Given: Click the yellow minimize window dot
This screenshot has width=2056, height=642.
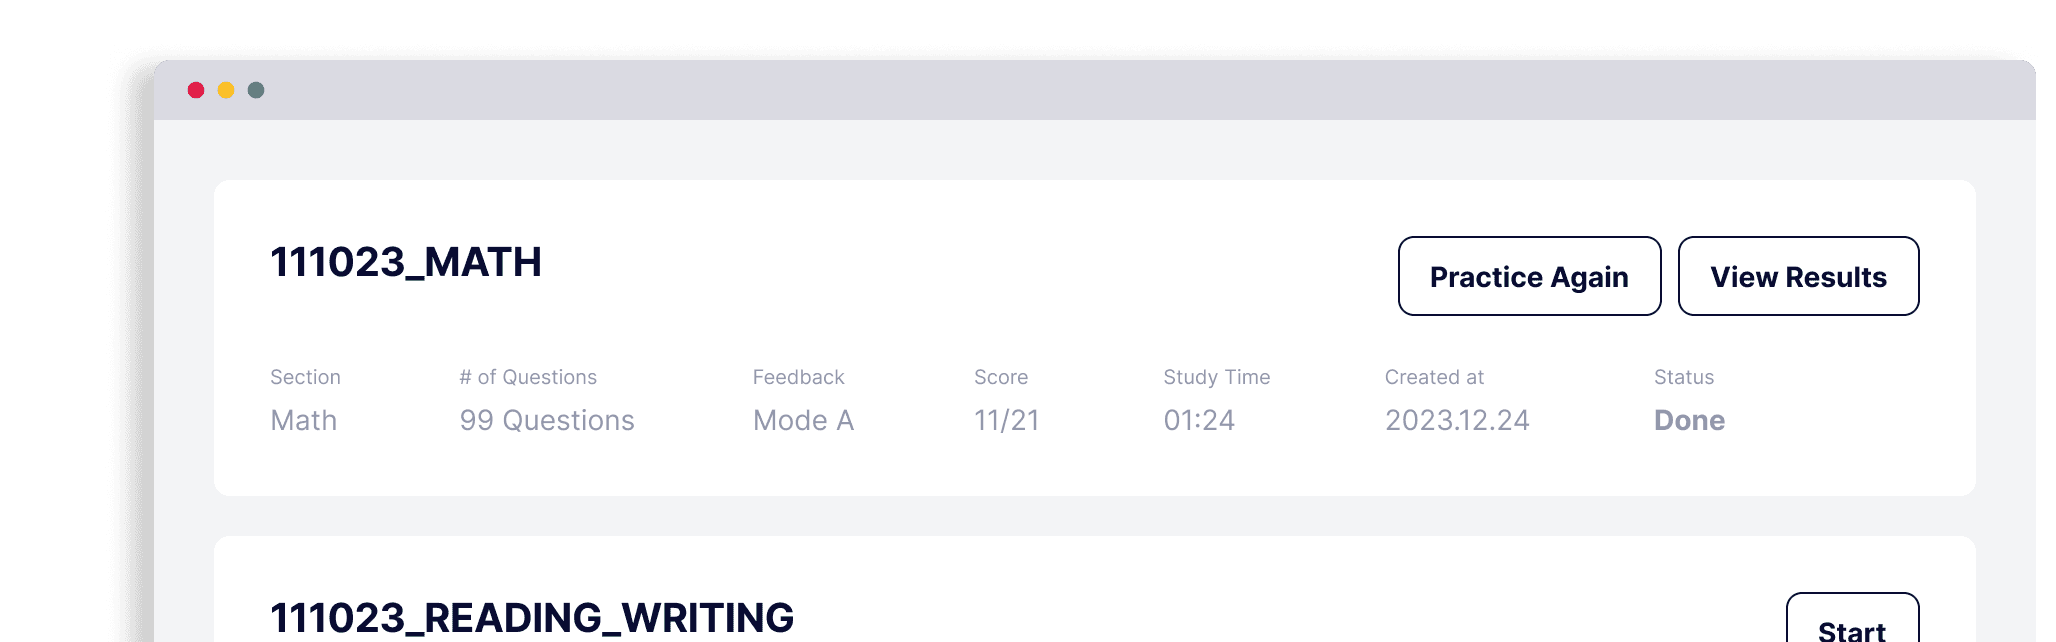Looking at the screenshot, I should 226,90.
